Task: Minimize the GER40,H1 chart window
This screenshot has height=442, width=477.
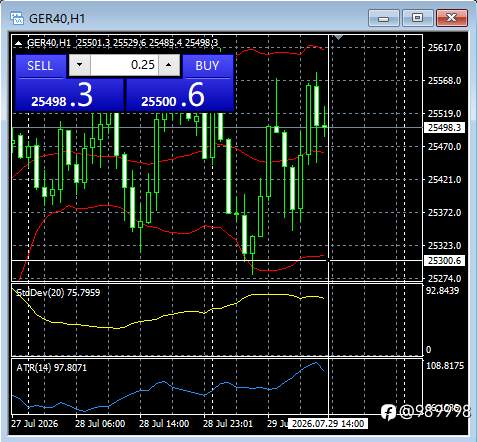Action: tap(384, 18)
